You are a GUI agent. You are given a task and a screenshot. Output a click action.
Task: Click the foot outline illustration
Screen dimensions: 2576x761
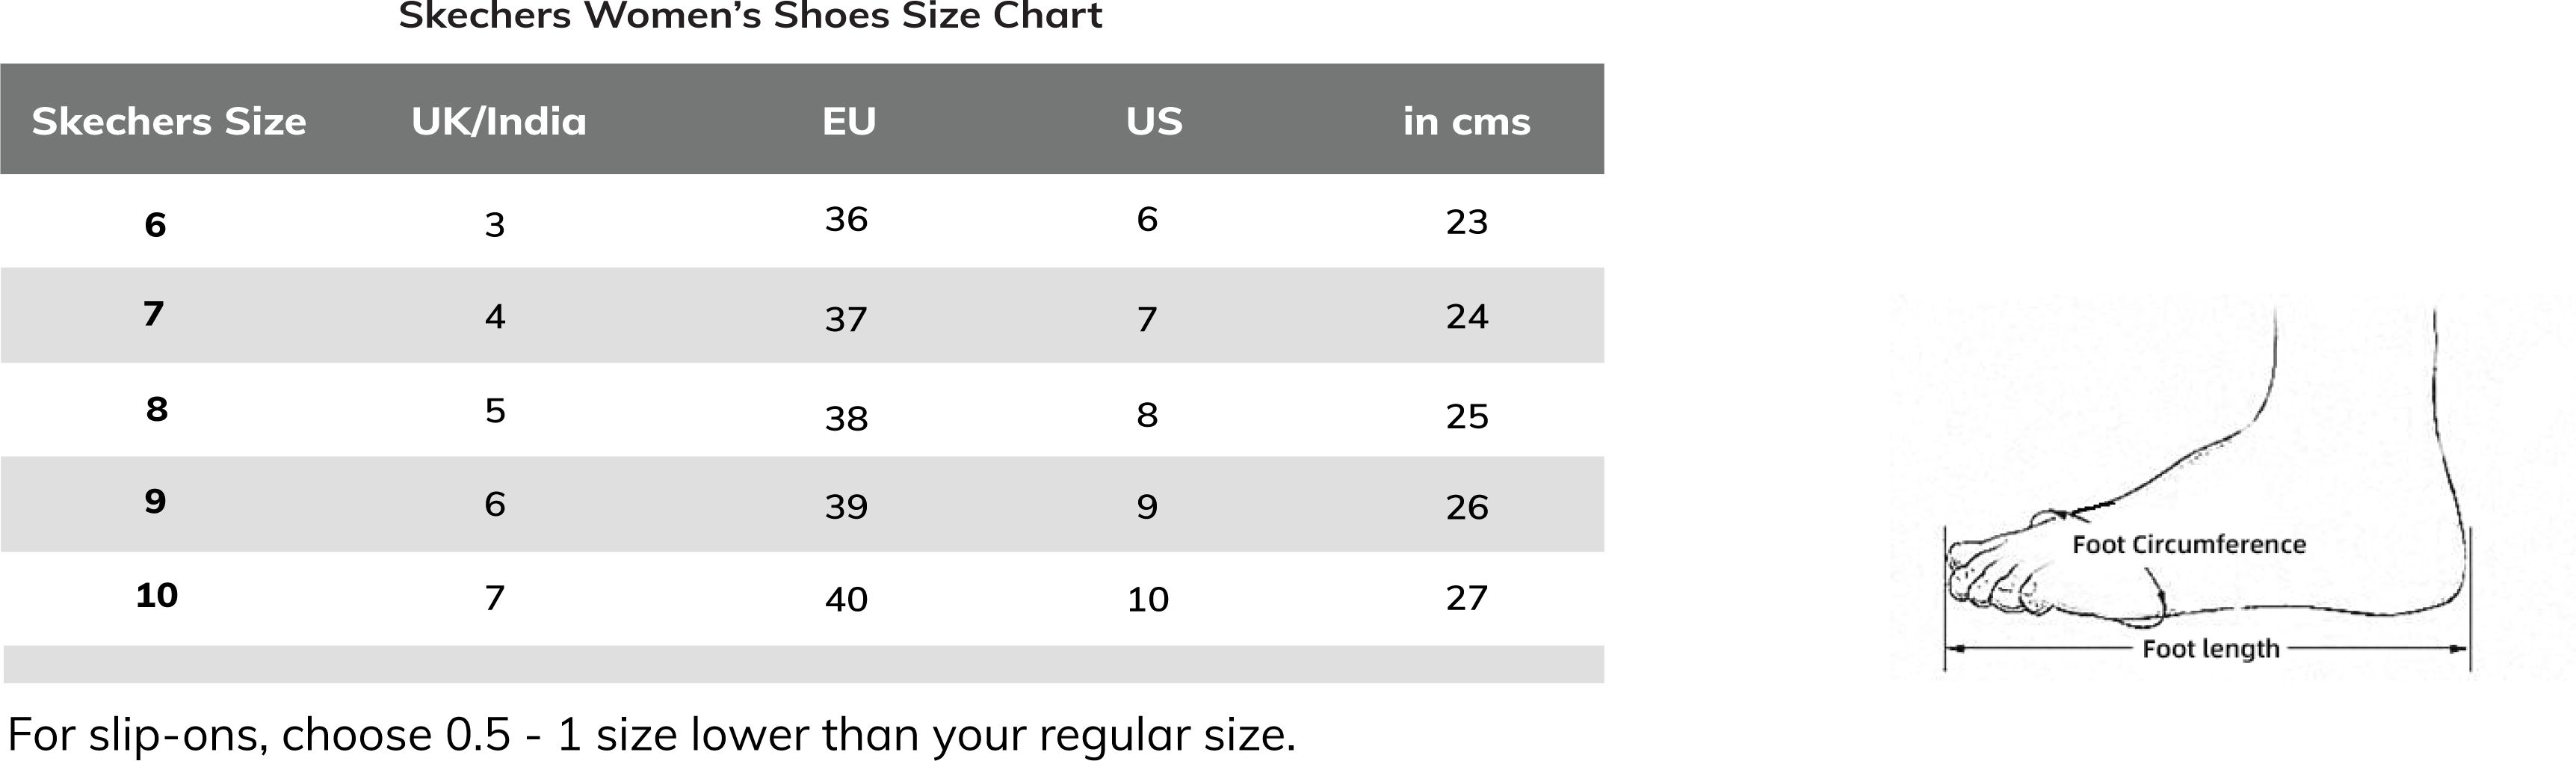tap(2207, 490)
